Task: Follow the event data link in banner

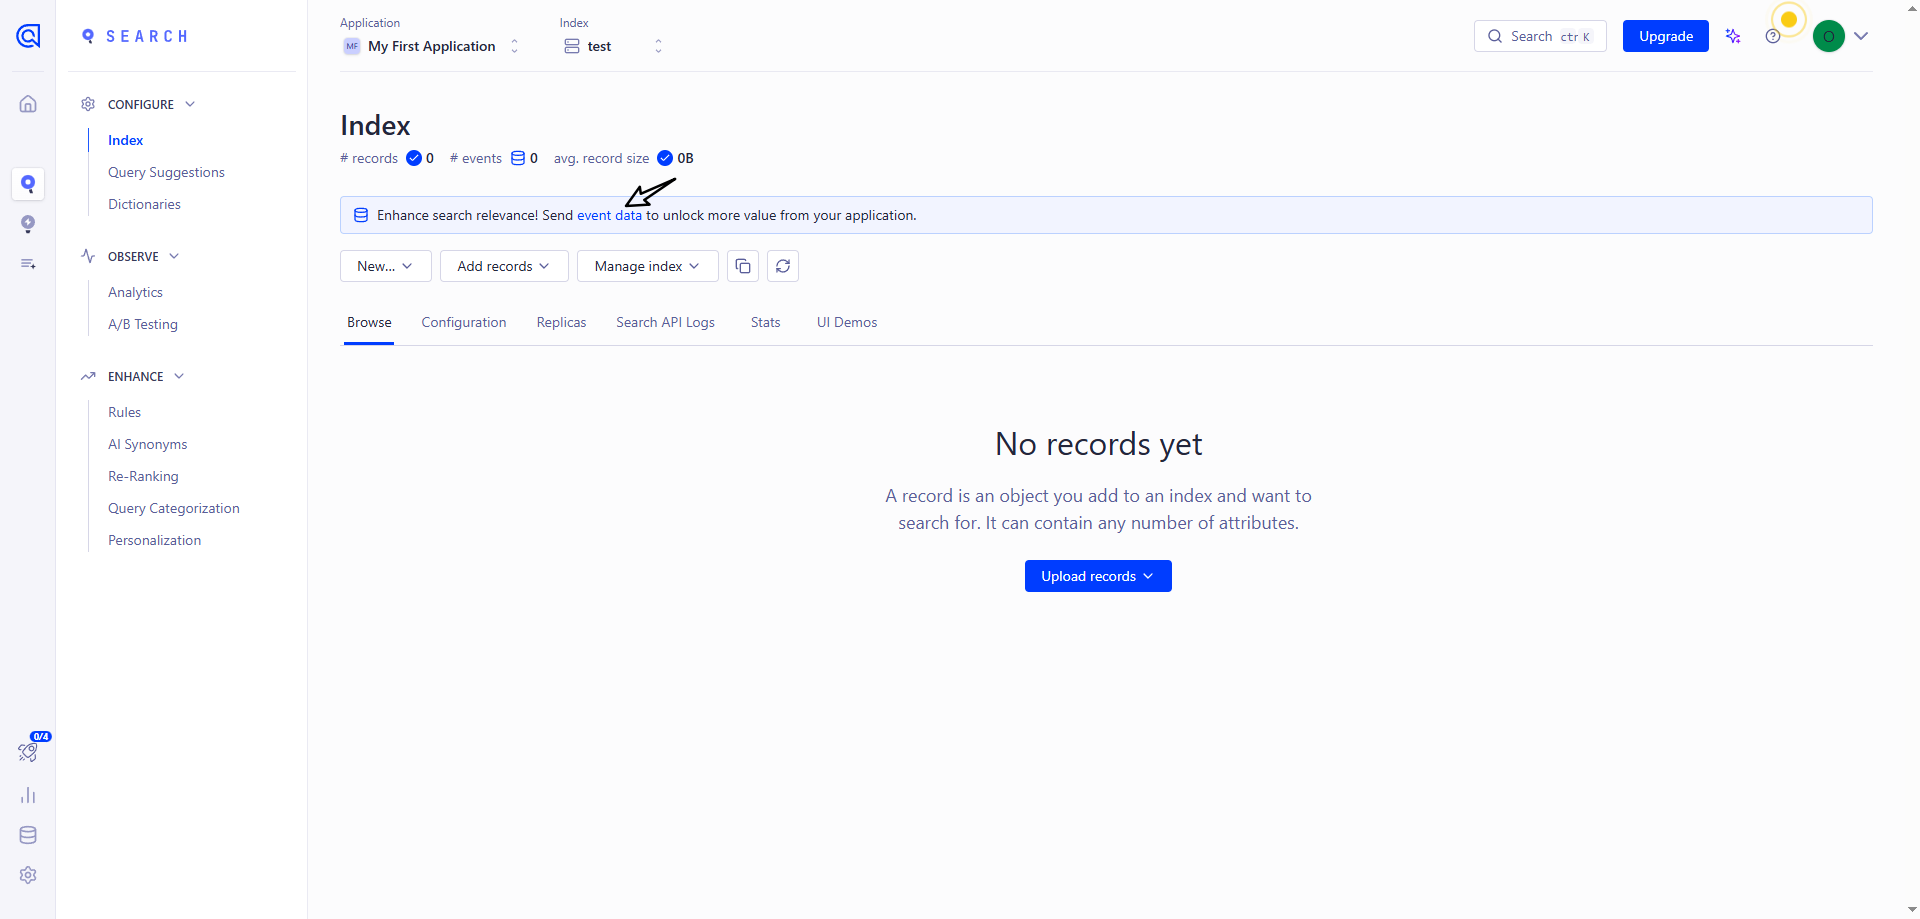Action: tap(609, 215)
